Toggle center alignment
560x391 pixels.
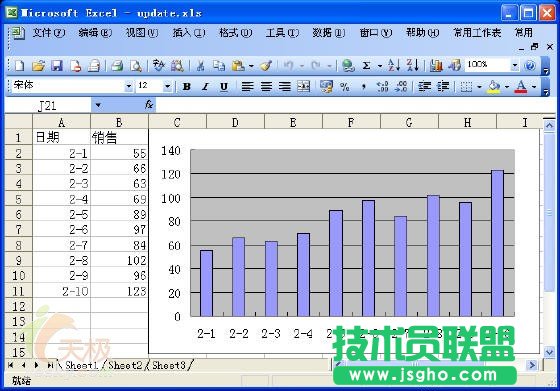click(266, 86)
